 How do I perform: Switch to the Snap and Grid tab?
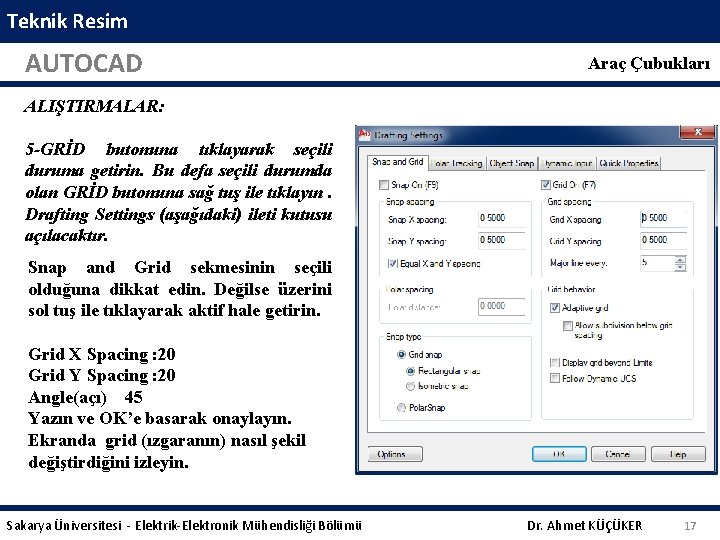pos(398,162)
